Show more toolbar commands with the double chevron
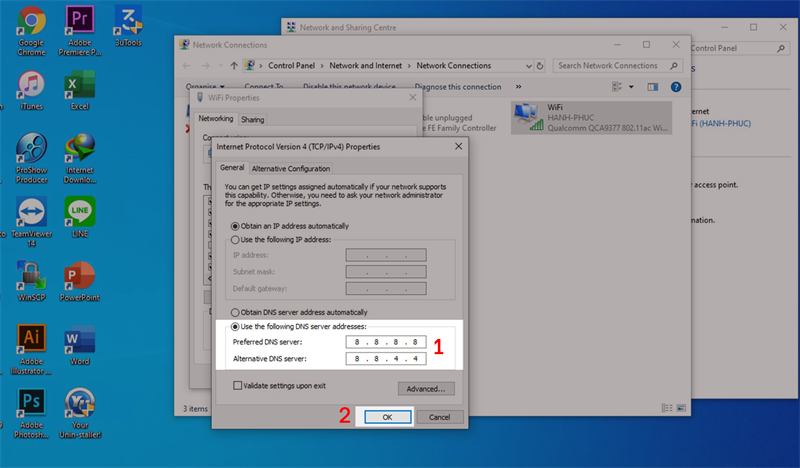 pos(518,87)
